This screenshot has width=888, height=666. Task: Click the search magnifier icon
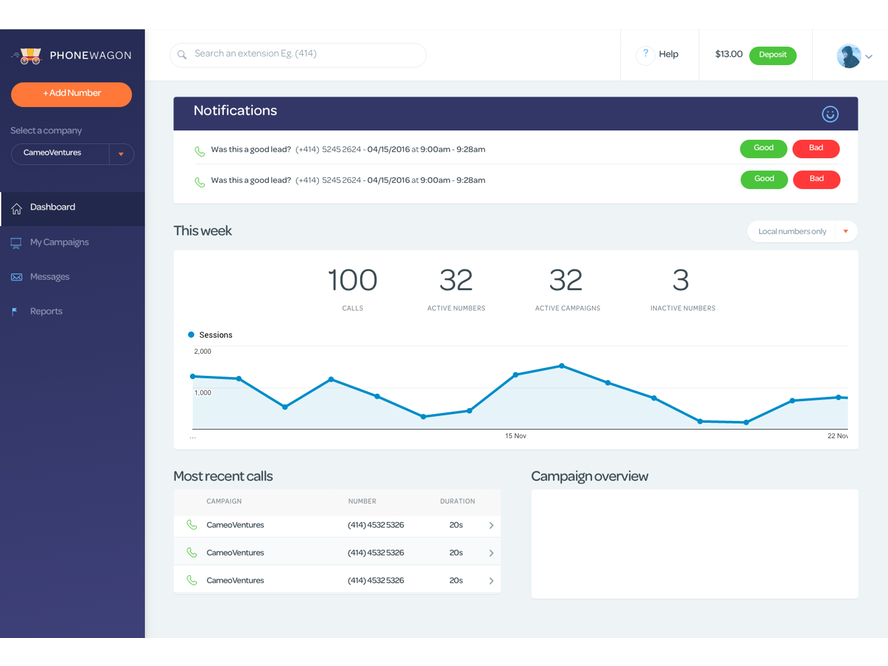click(182, 54)
